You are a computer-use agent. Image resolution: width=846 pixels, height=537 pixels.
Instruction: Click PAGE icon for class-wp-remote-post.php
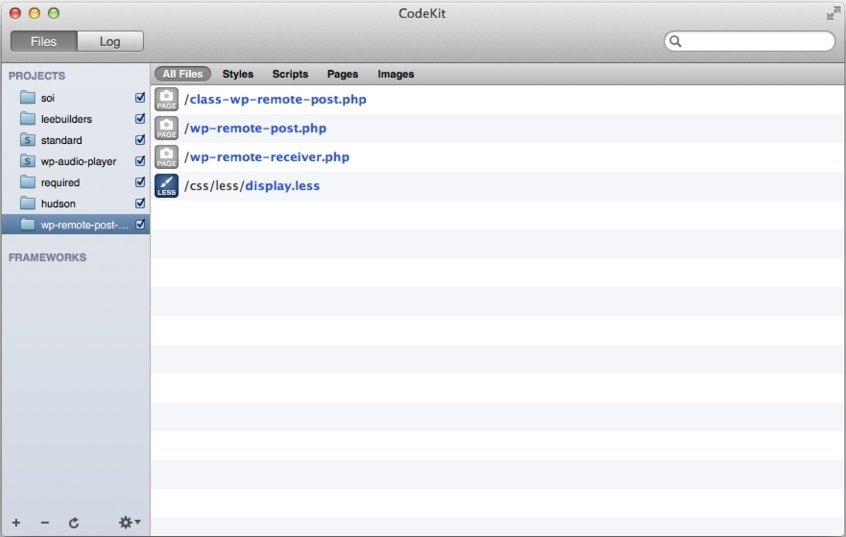(166, 99)
